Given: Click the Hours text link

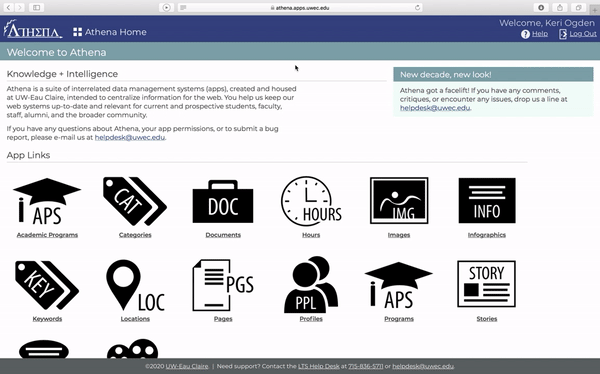Looking at the screenshot, I should (311, 235).
